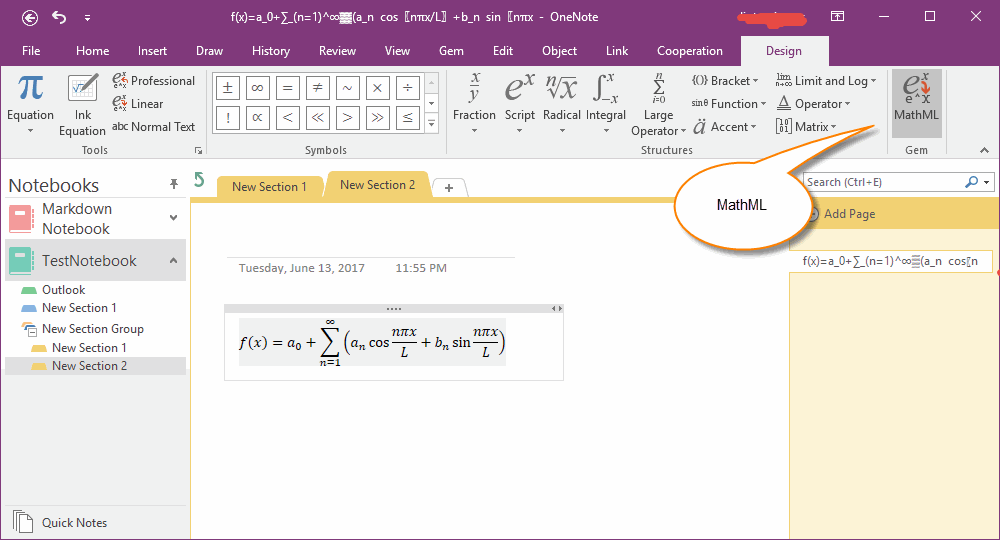Toggle Normal Text in equation
Viewport: 1000px width, 540px height.
point(154,127)
